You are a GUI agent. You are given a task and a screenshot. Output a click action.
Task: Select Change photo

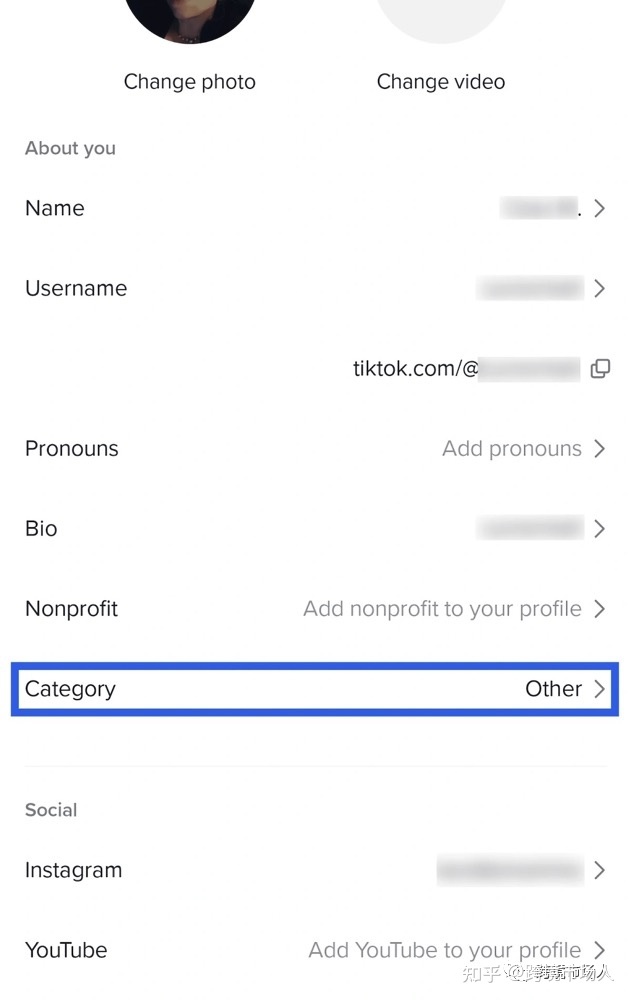pyautogui.click(x=189, y=81)
